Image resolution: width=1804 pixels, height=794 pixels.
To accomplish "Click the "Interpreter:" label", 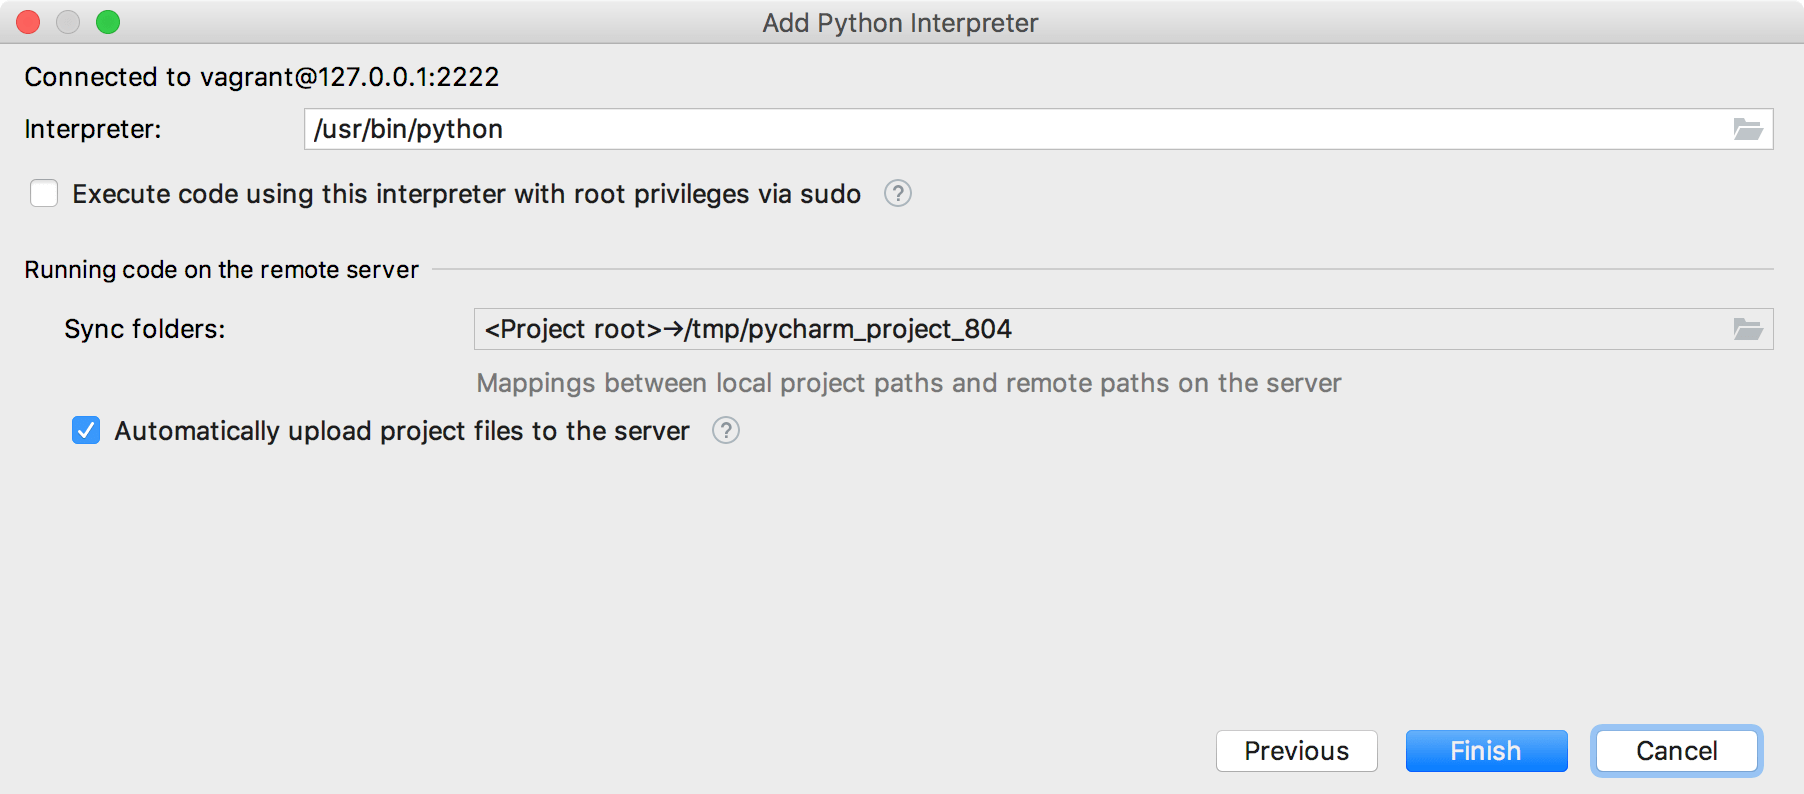I will pos(93,129).
